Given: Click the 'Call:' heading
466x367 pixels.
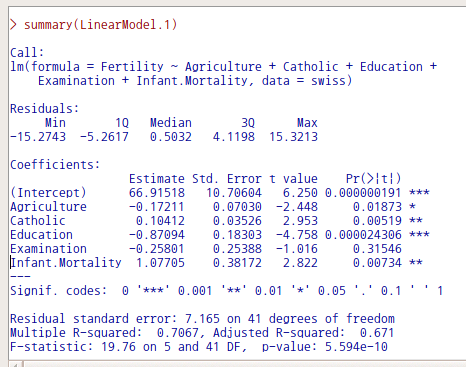Looking at the screenshot, I should coord(27,53).
